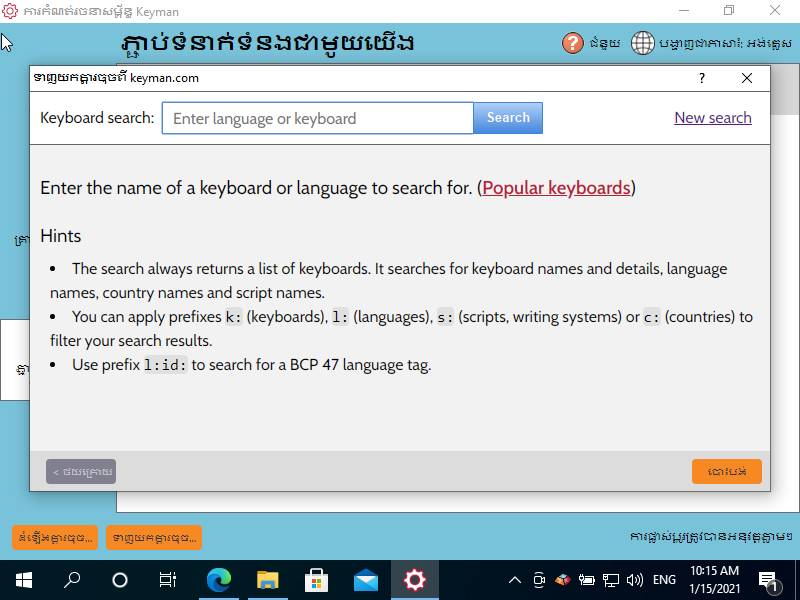The image size is (800, 600).
Task: Open the Windows Start menu
Action: click(x=24, y=580)
